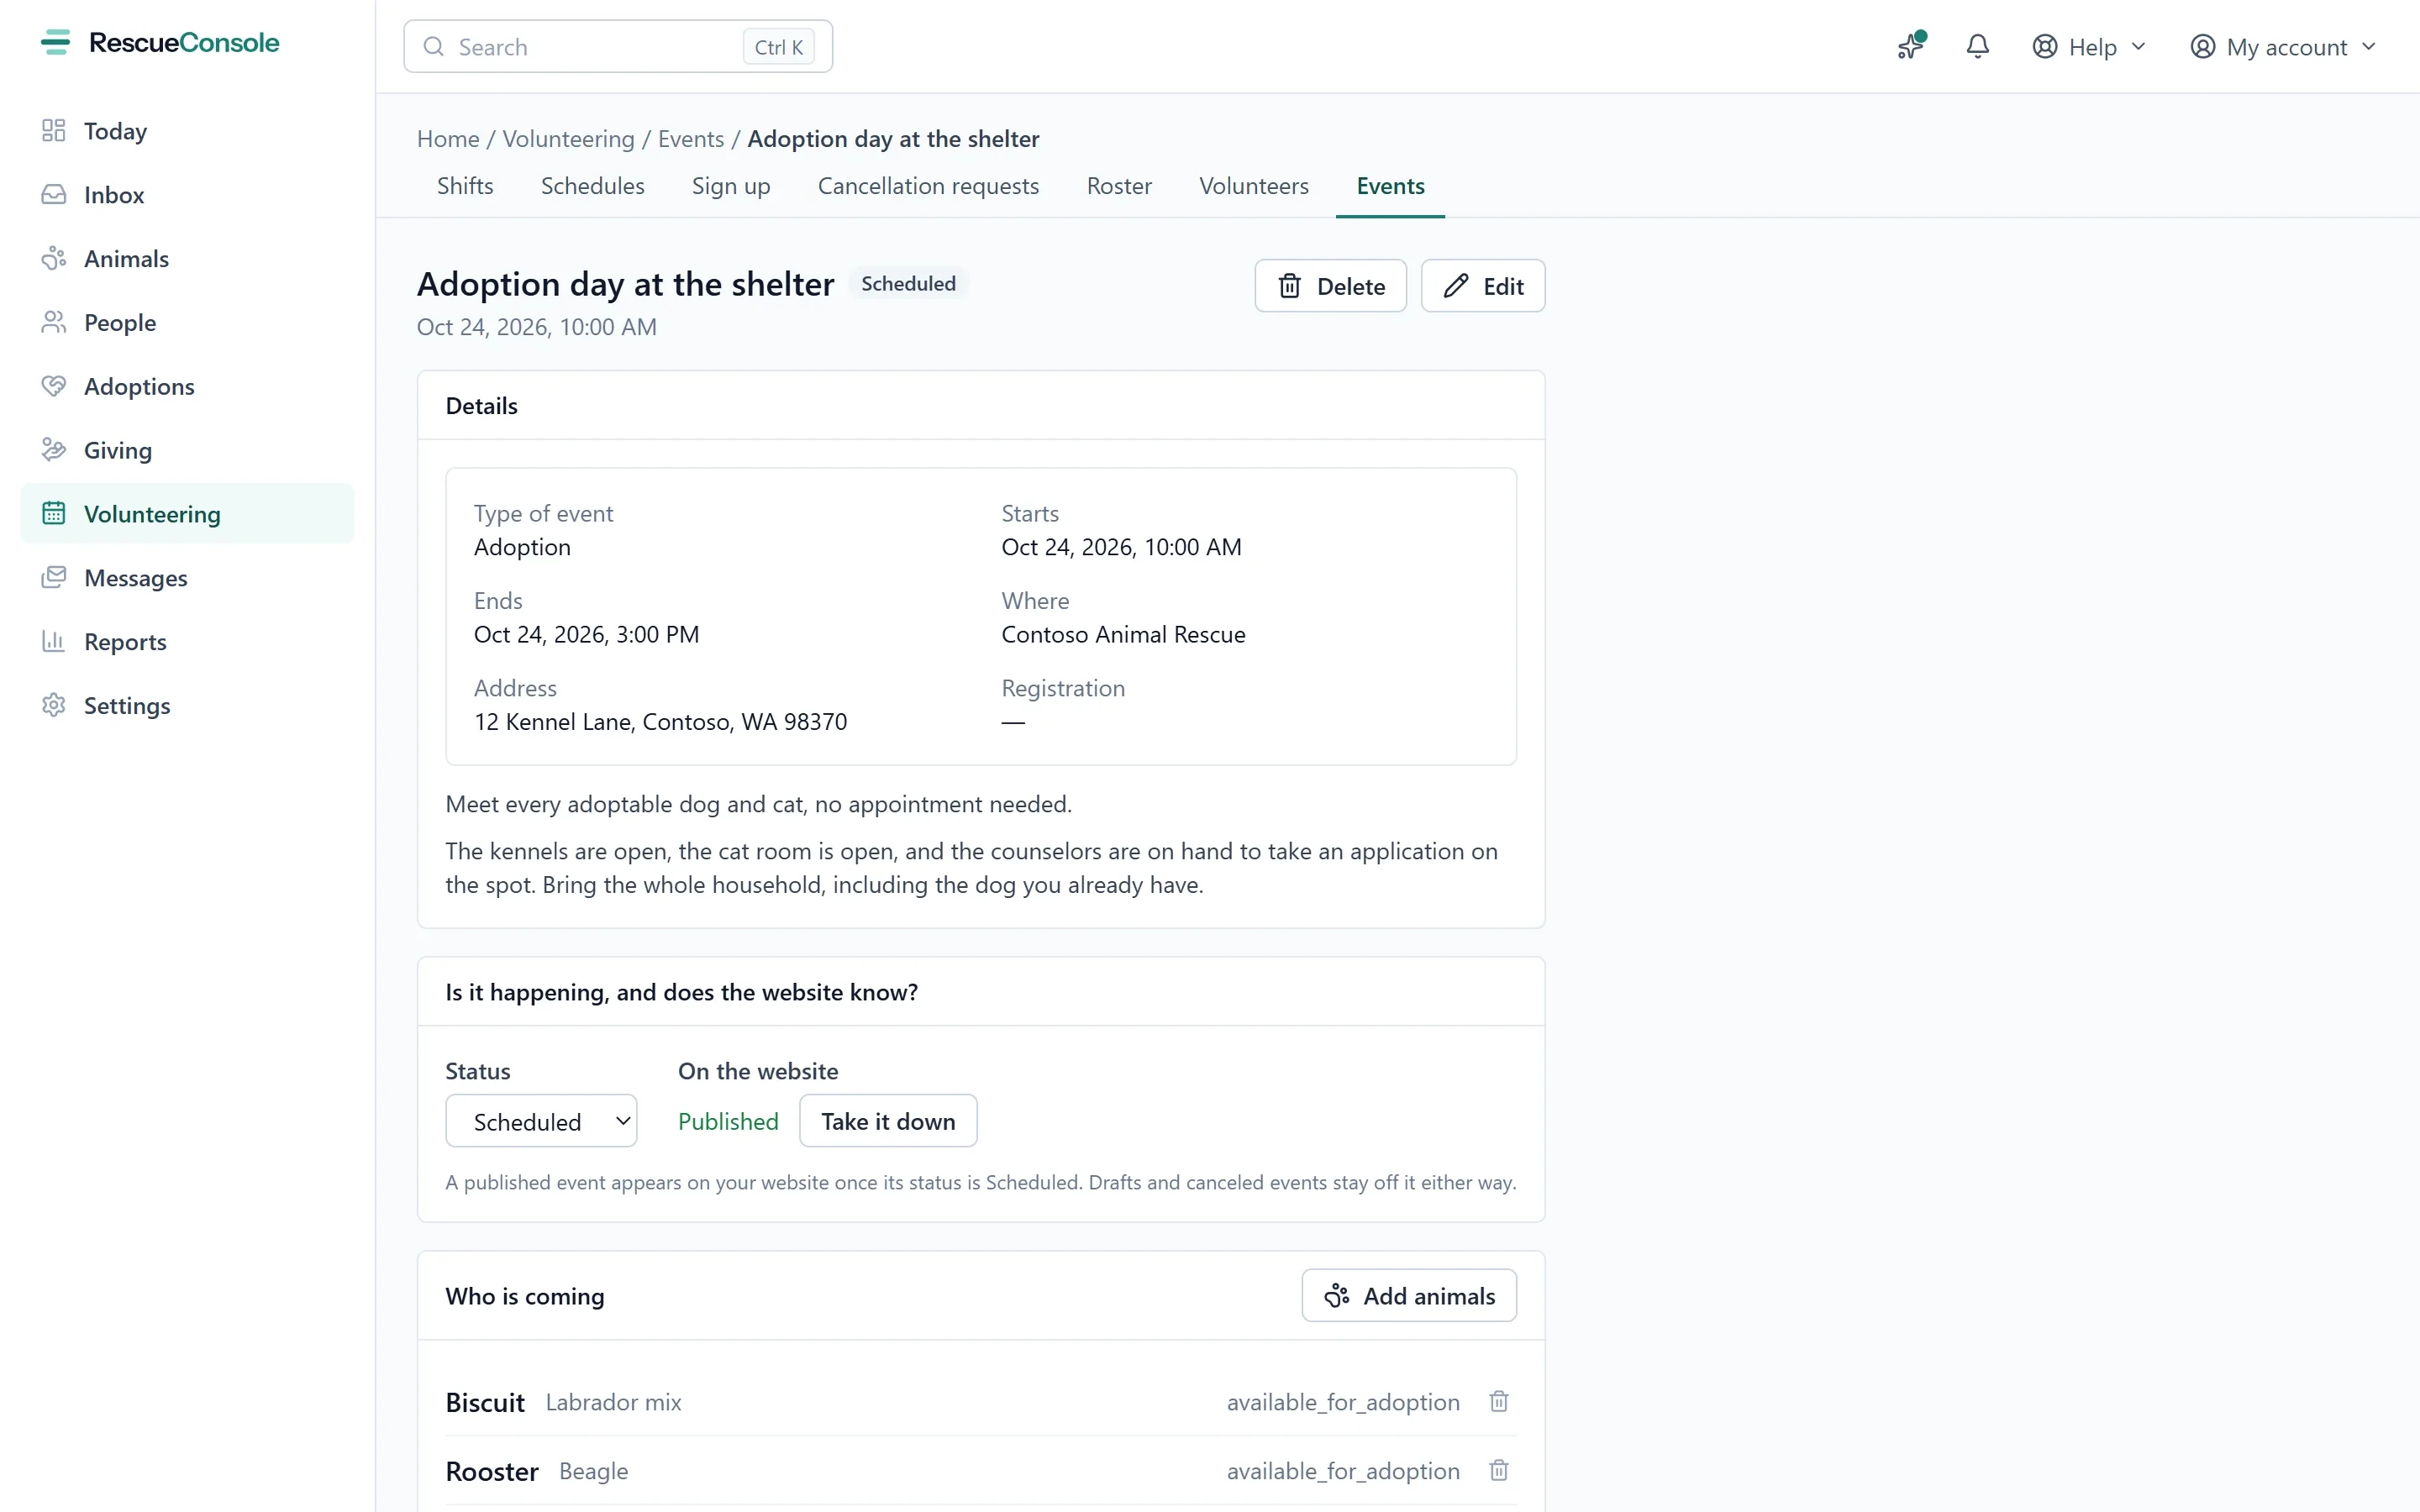
Task: Expand the Help menu
Action: [2088, 47]
